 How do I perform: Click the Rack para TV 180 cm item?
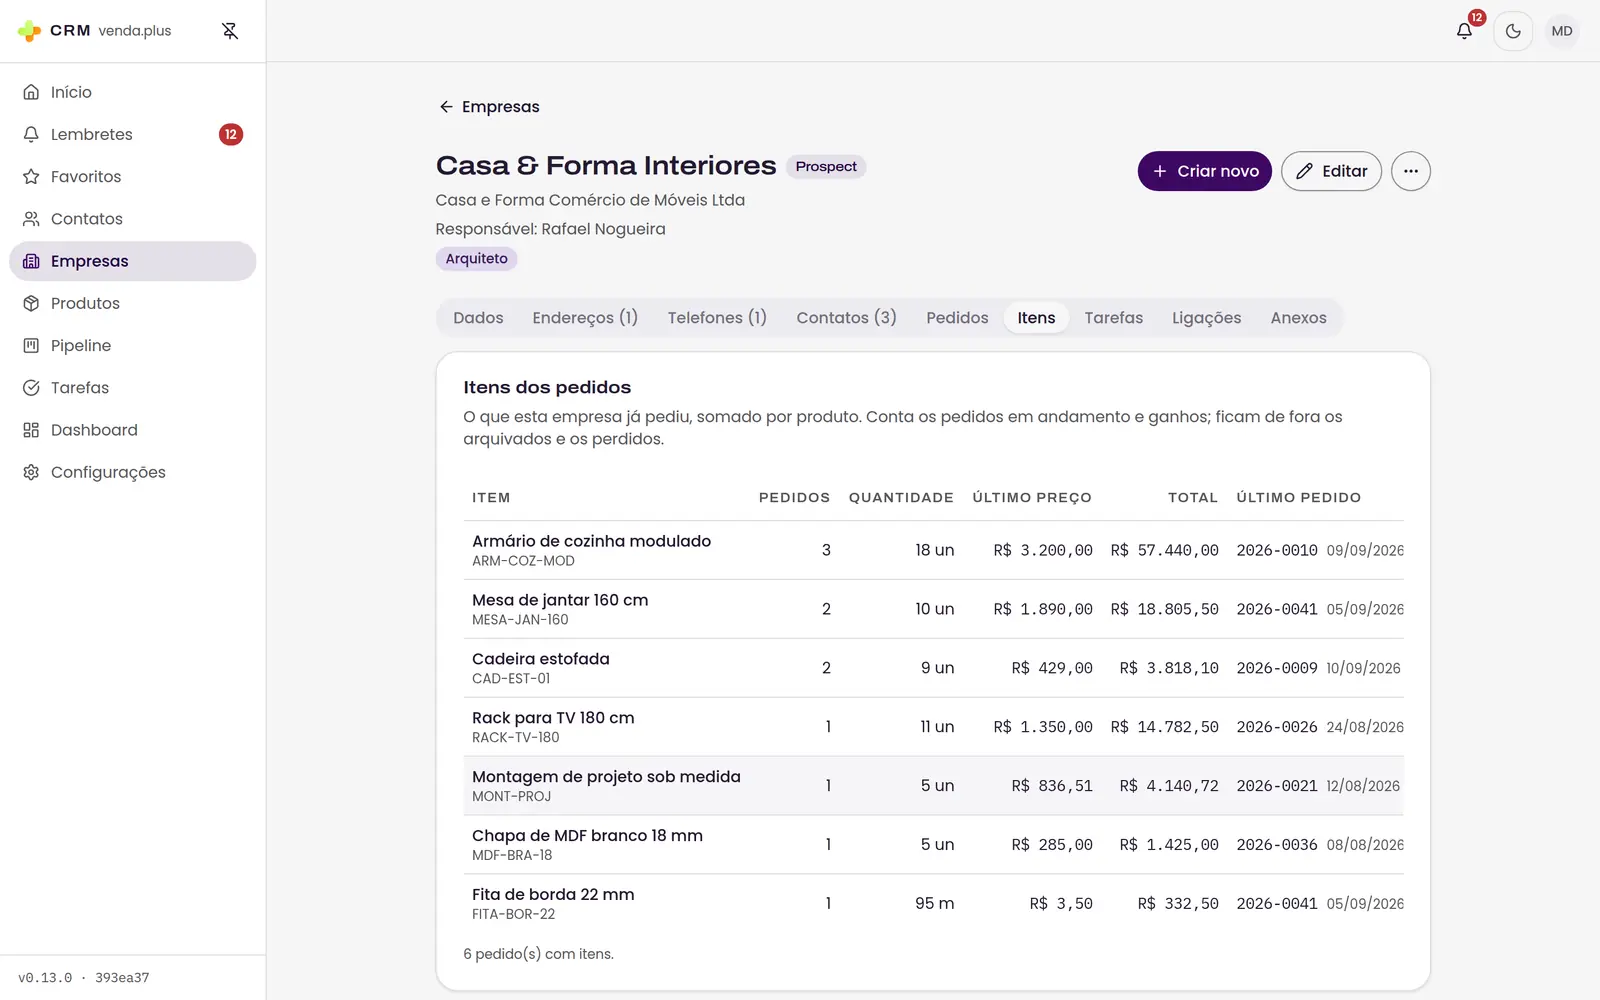[553, 718]
